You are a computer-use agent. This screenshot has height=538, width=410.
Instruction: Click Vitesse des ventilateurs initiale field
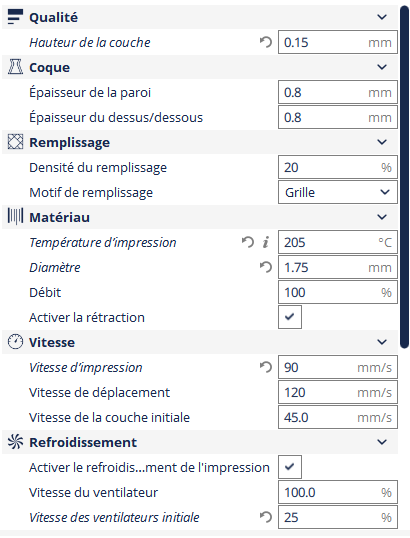(x=338, y=517)
